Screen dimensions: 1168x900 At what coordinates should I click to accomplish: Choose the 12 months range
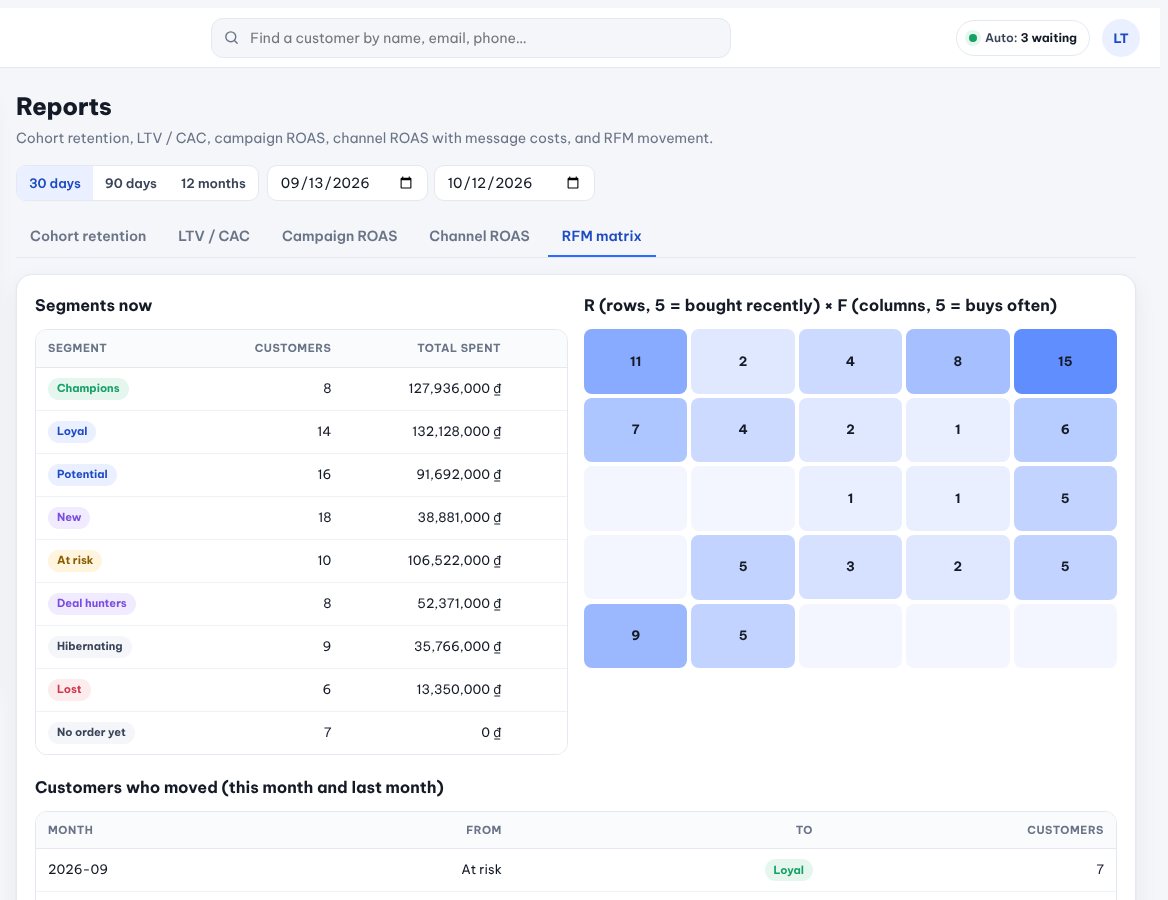(x=213, y=183)
